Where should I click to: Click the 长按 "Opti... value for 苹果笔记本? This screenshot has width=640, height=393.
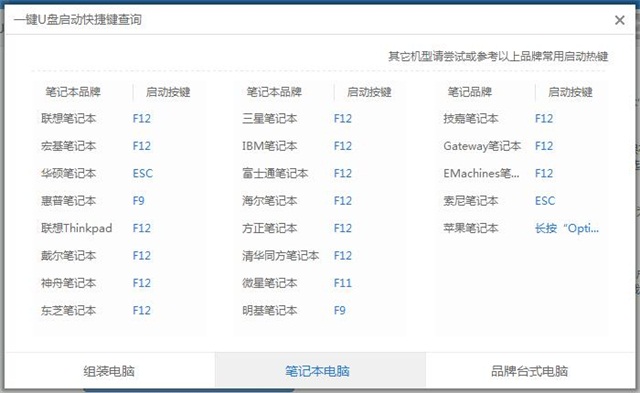pos(567,228)
